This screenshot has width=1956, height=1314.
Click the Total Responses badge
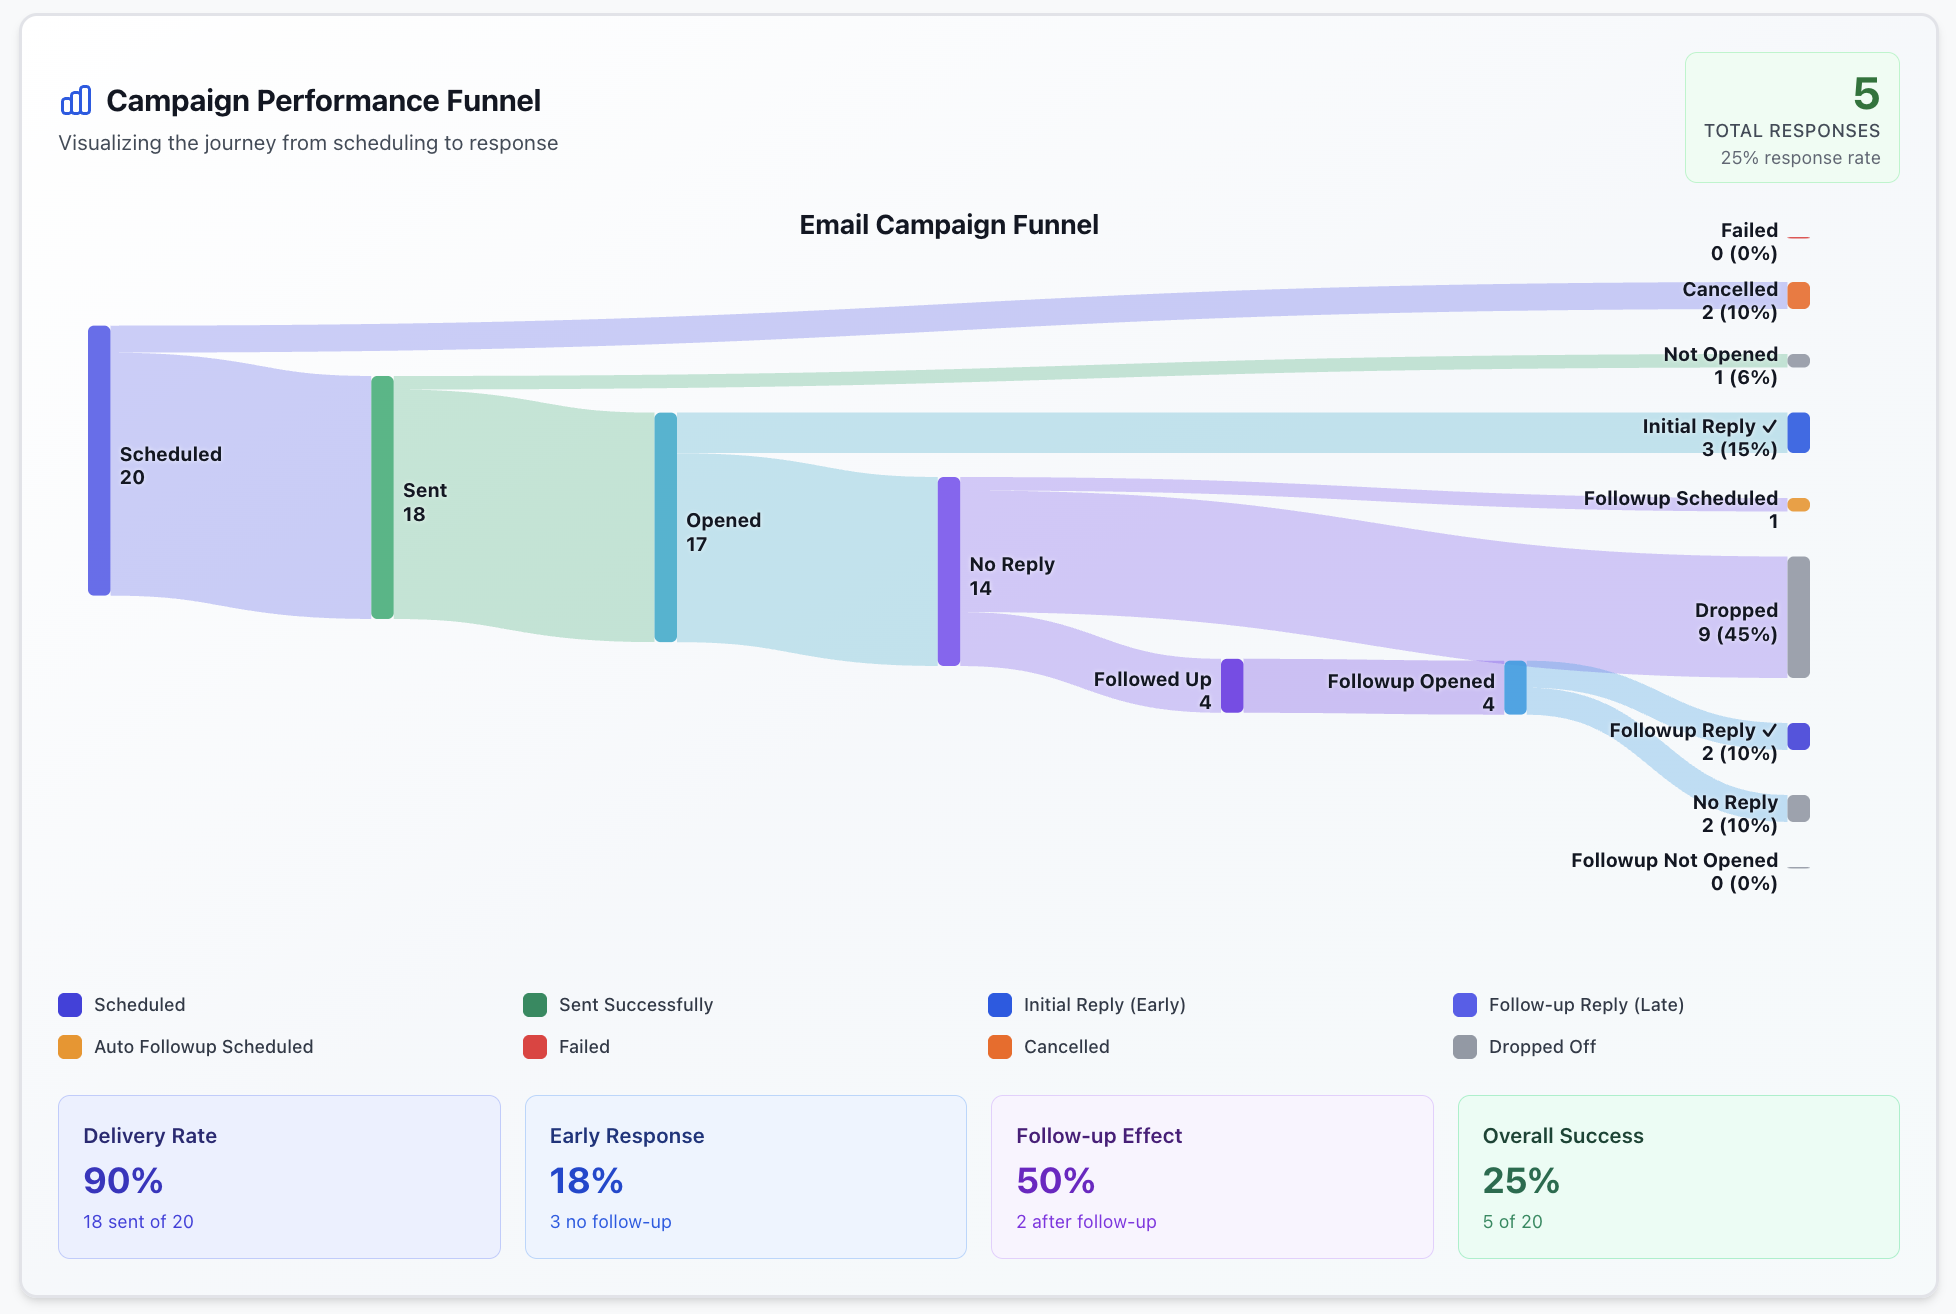point(1791,117)
